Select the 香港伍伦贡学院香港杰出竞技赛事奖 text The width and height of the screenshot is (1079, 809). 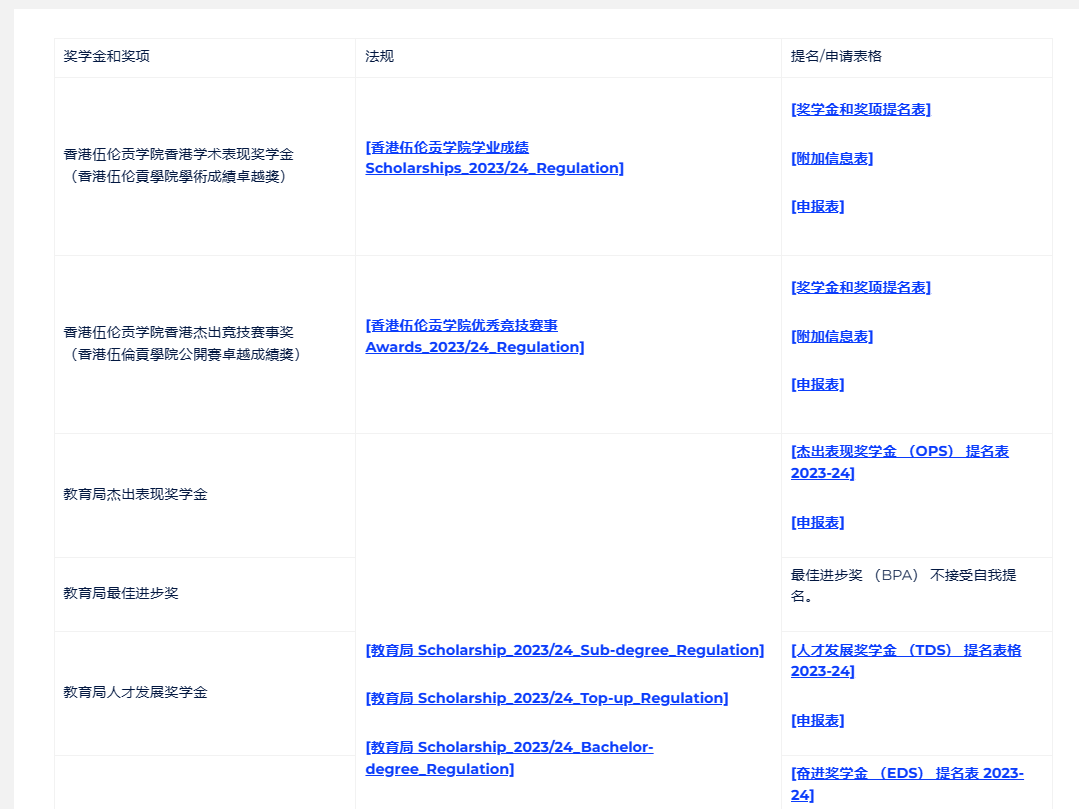click(x=179, y=333)
